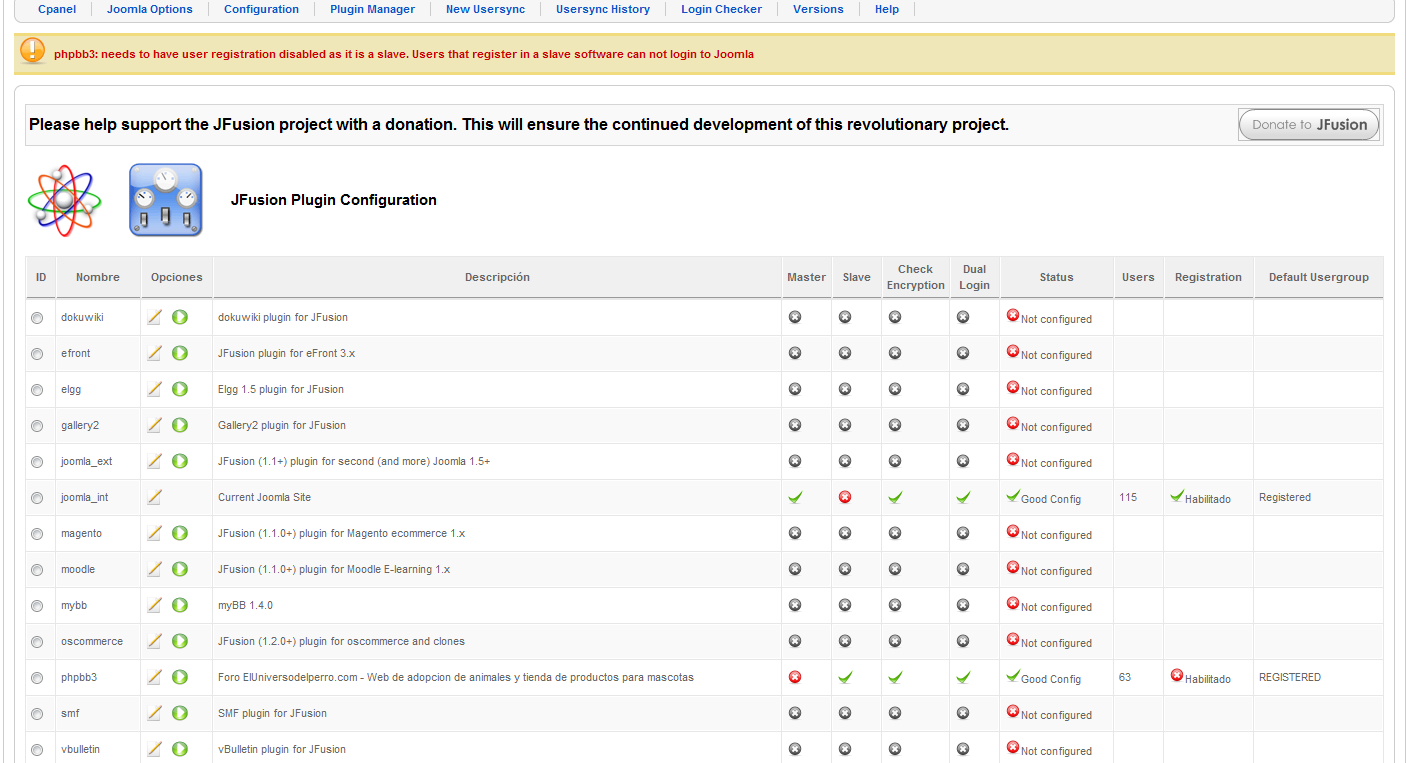Open New Usersync from the menu
1406x763 pixels.
(485, 9)
